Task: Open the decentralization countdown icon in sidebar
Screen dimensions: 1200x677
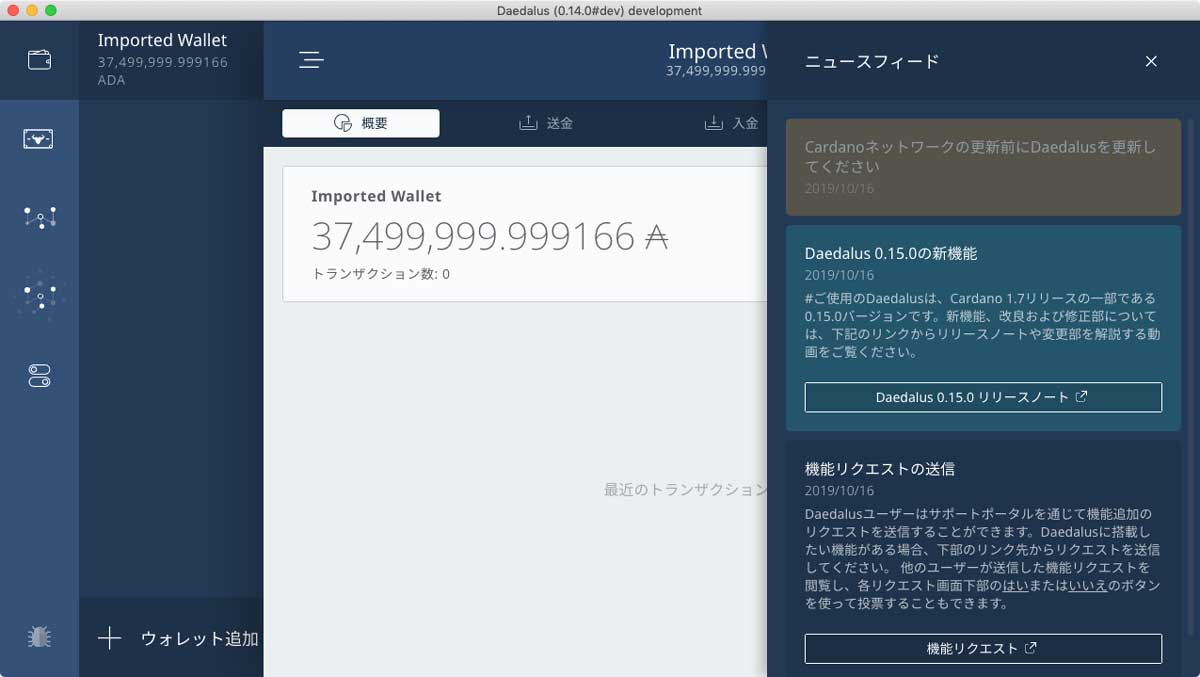Action: (x=39, y=296)
